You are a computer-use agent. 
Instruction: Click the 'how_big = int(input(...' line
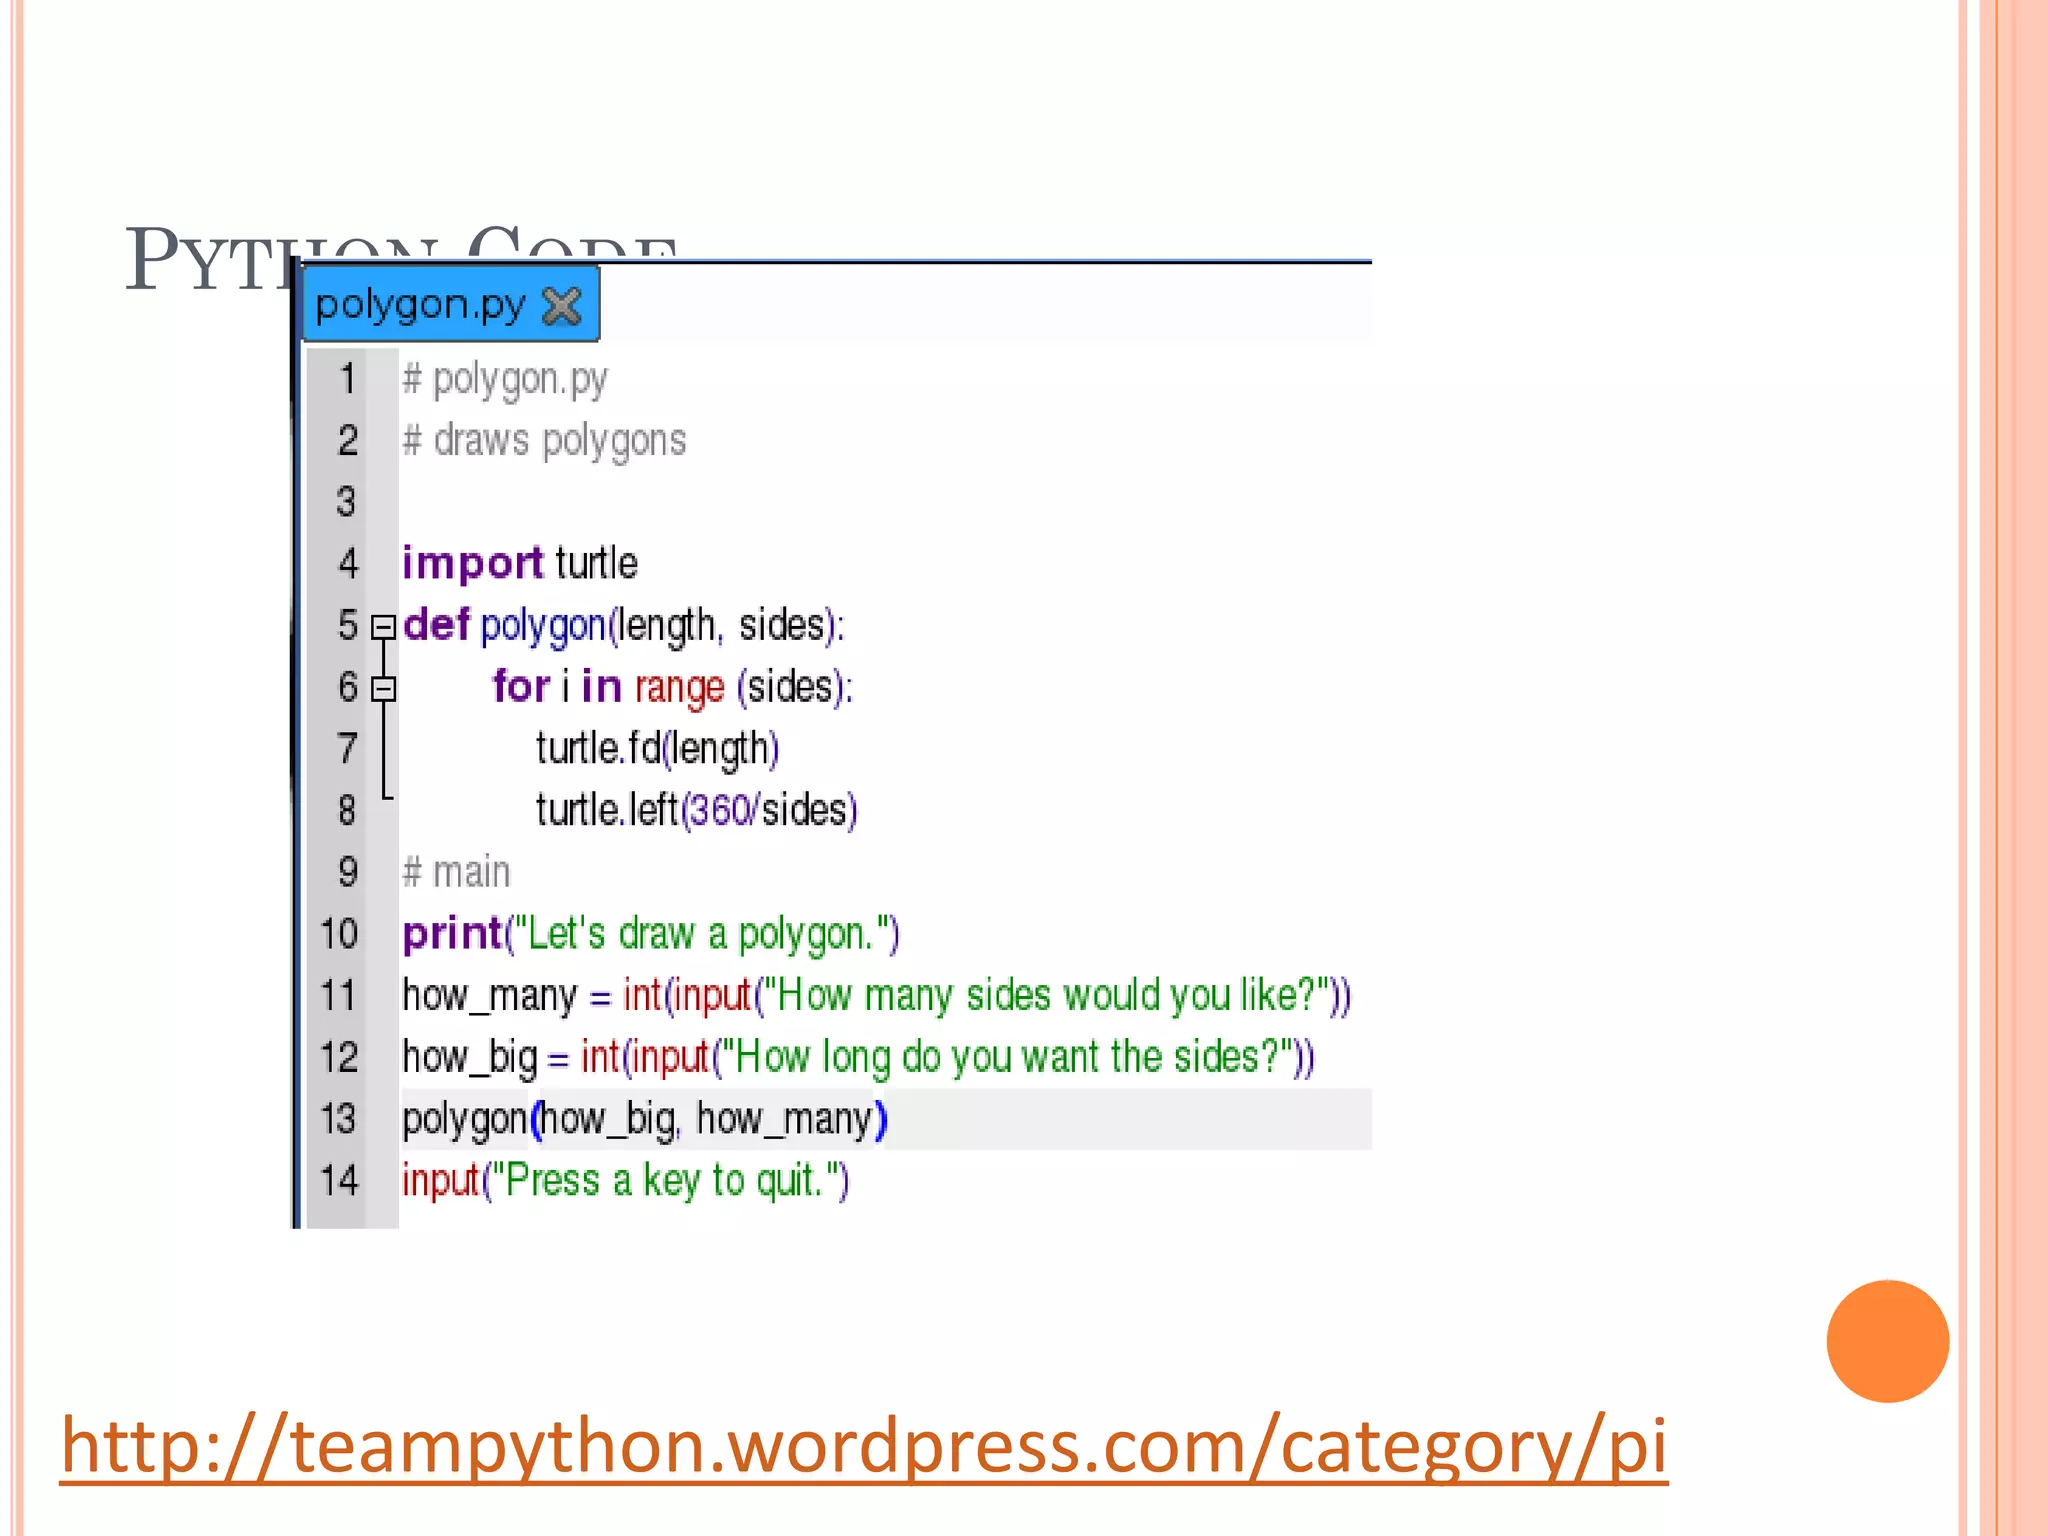859,1058
